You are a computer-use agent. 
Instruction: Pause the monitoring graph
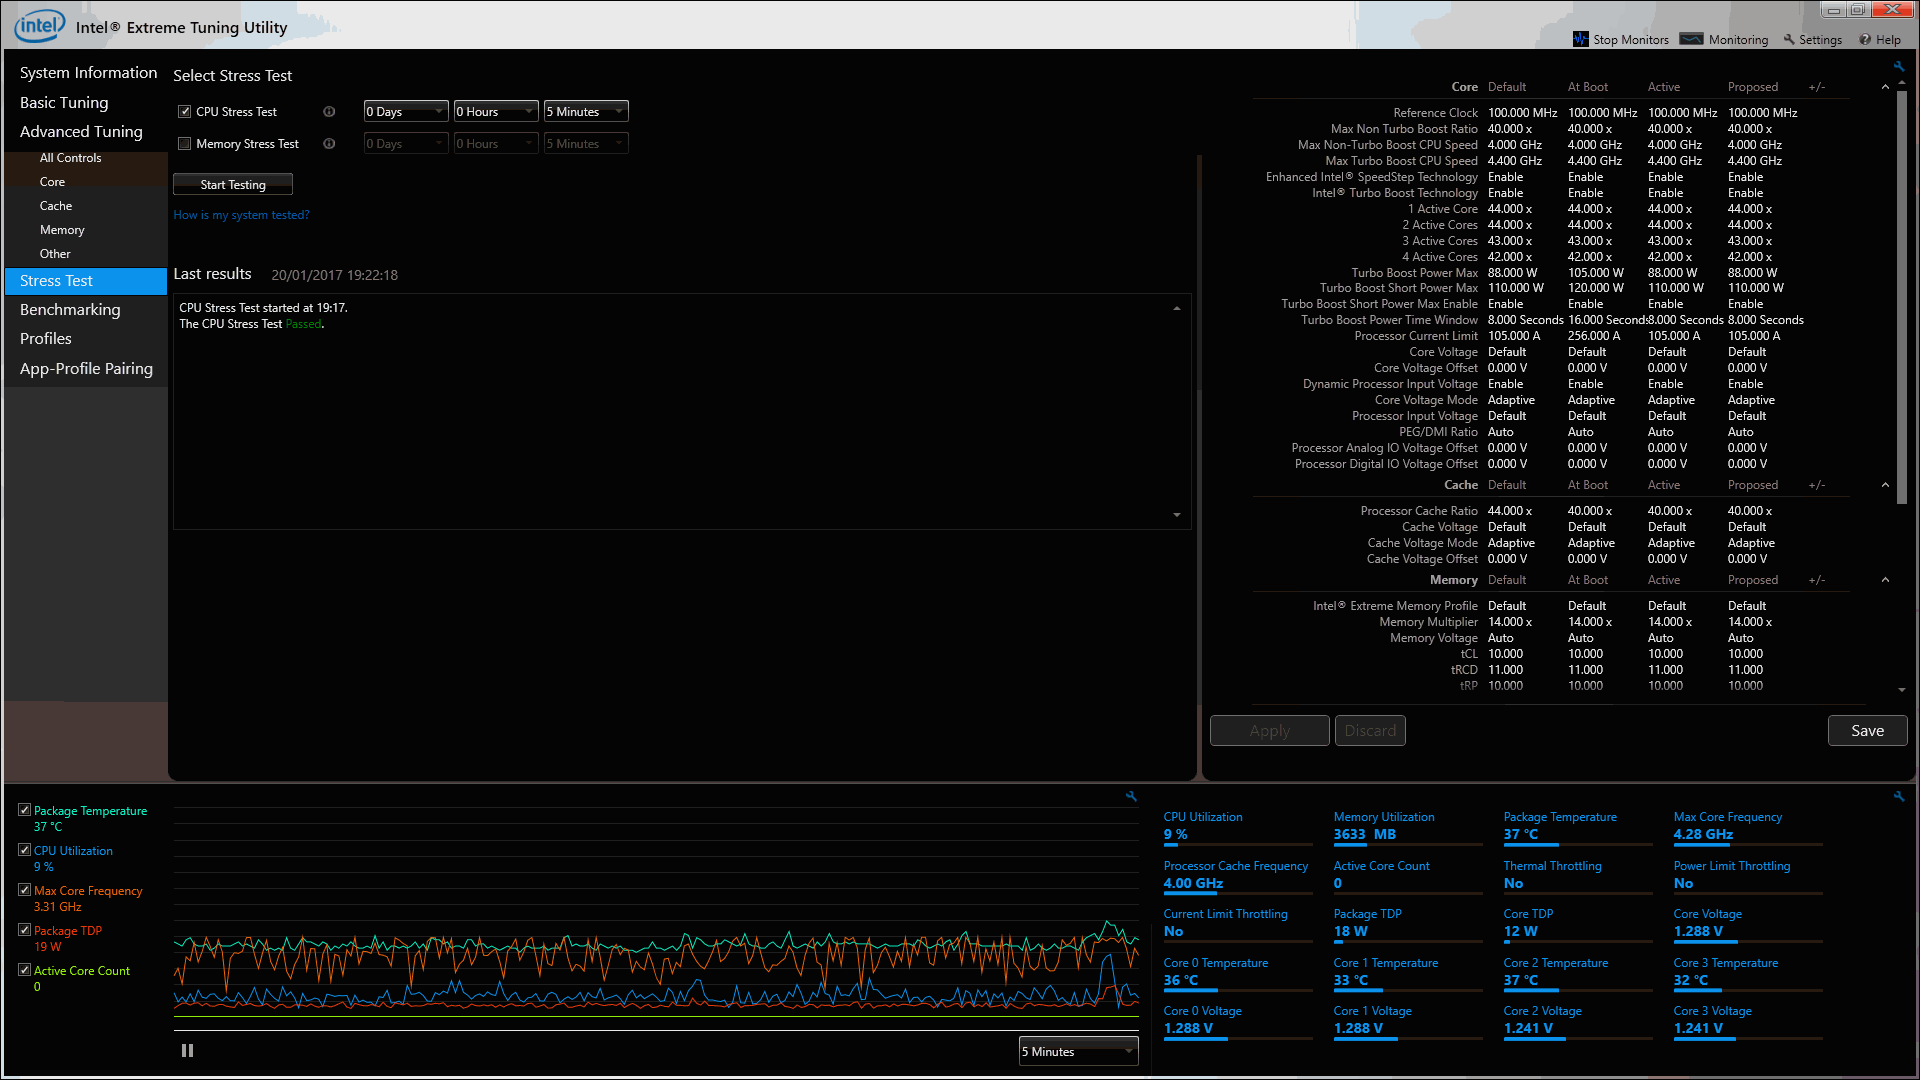(x=187, y=1050)
